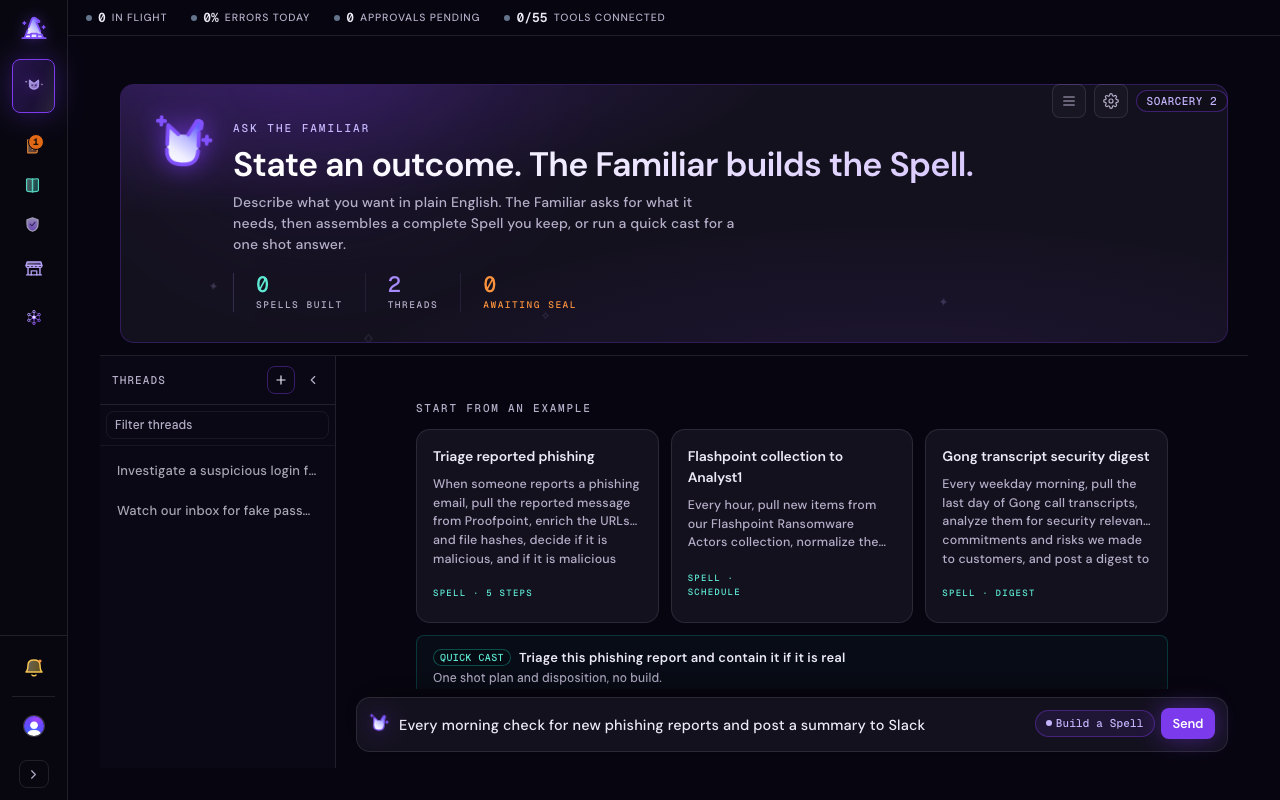Open the teal book icon in sidebar
This screenshot has height=800, width=1280.
coord(33,185)
